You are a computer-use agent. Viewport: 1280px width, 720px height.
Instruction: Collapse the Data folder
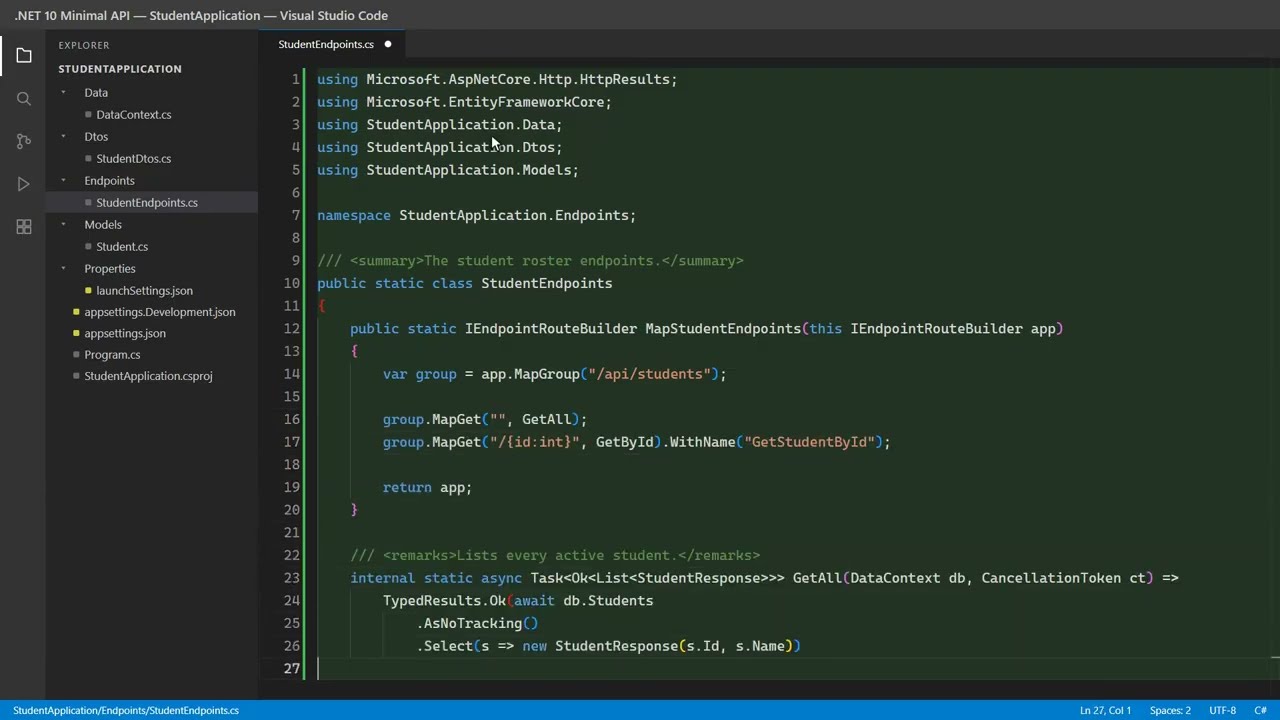(62, 93)
